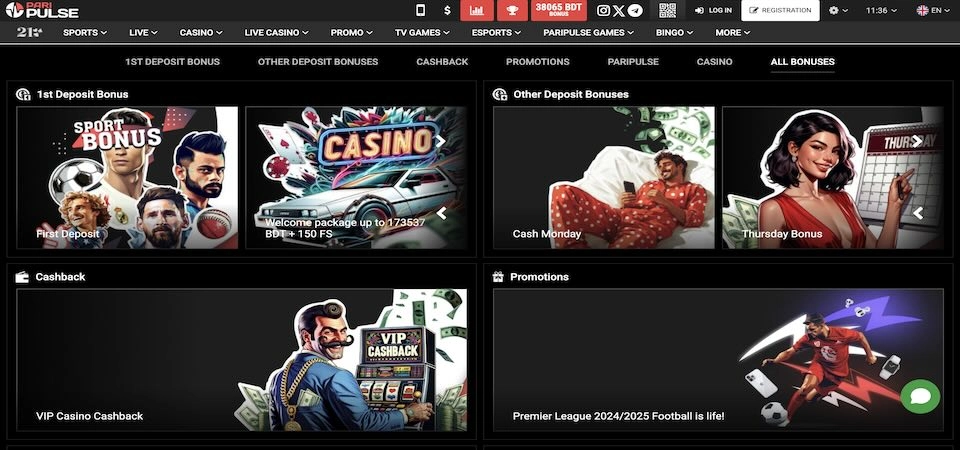Click the 'First Deposit' caption text
This screenshot has width=960, height=450.
coord(67,234)
